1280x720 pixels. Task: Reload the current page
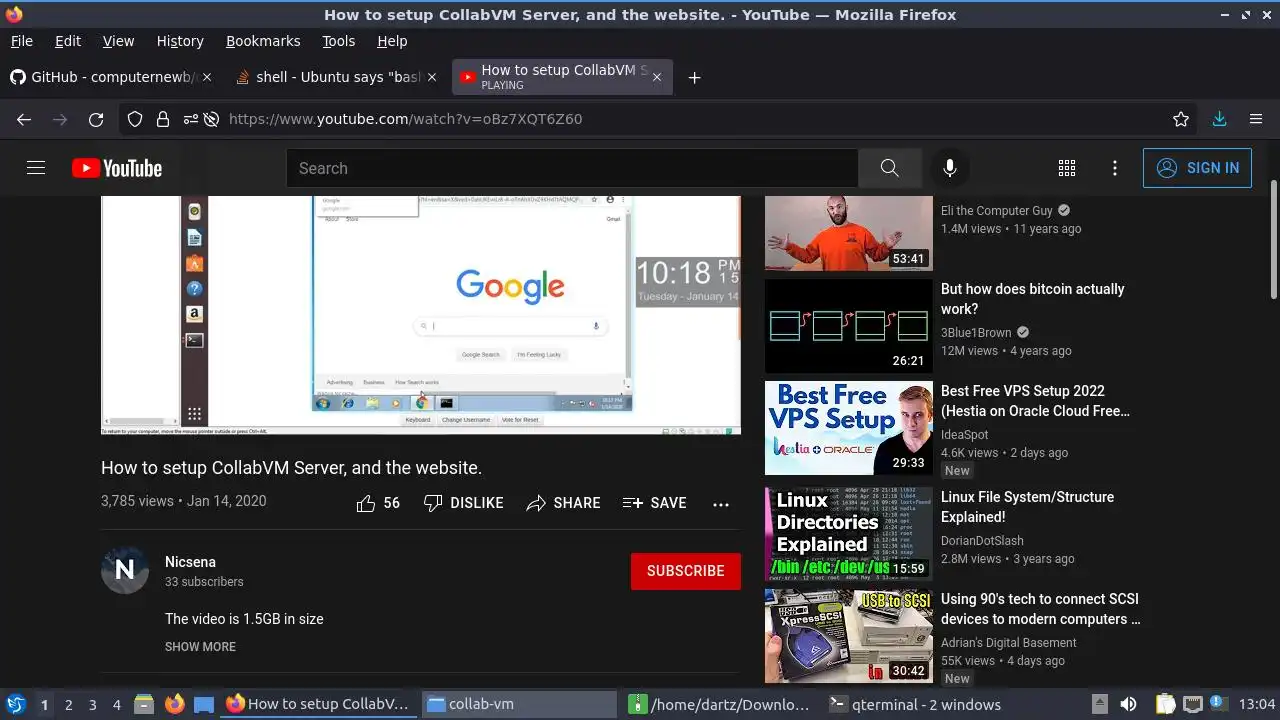coord(96,119)
